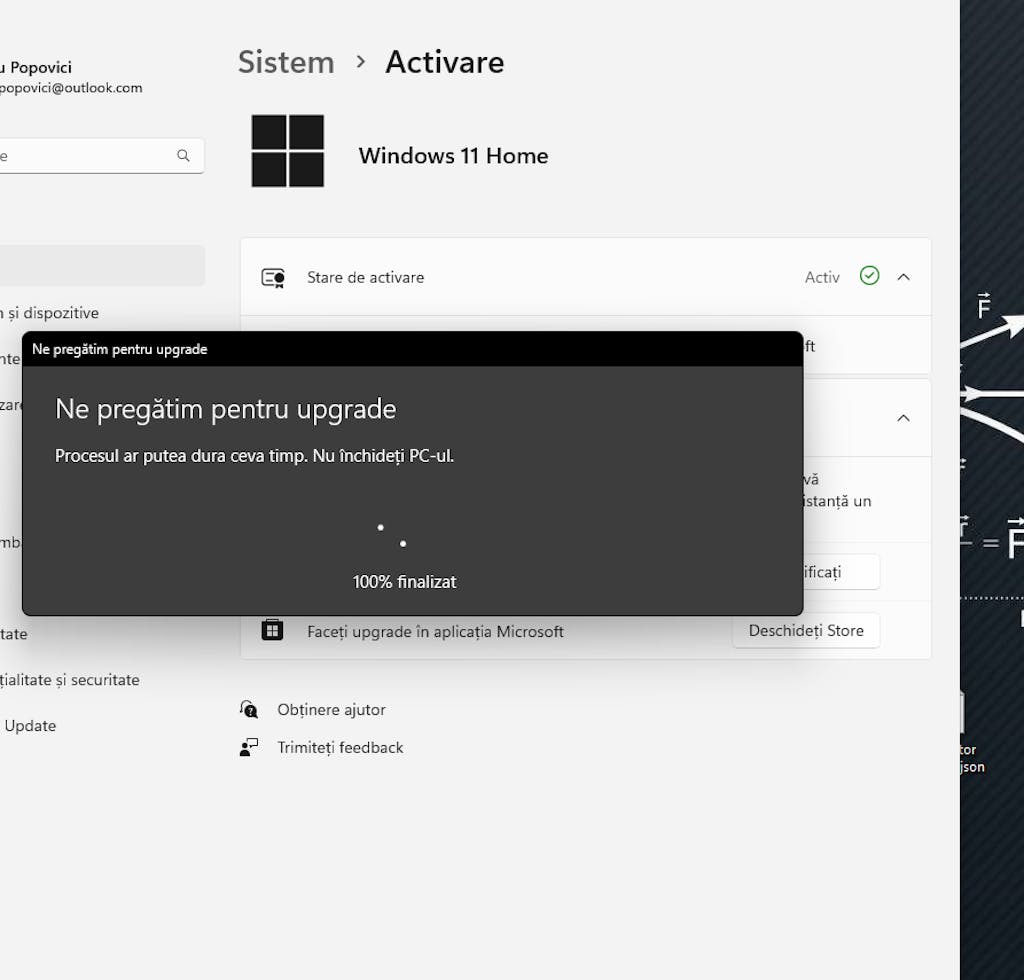This screenshot has height=980, width=1024.
Task: Click the search magnifier icon in sidebar
Action: click(183, 156)
